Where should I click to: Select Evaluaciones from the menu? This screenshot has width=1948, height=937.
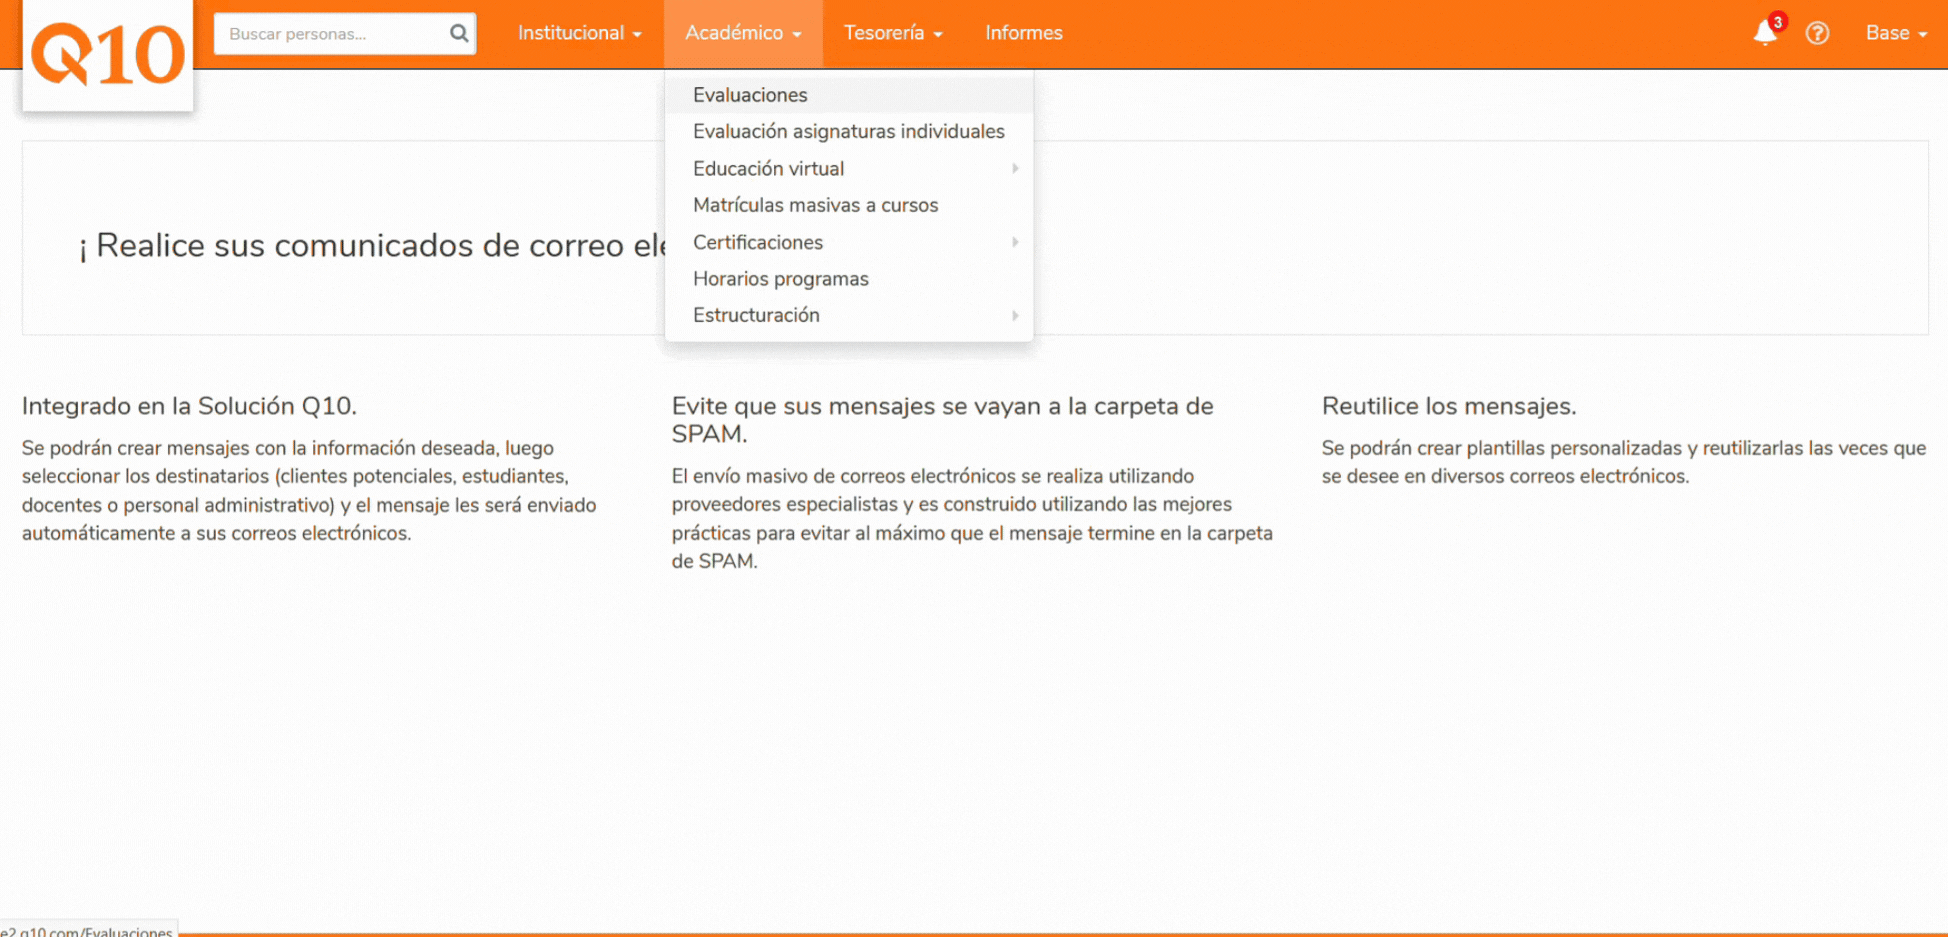click(x=849, y=95)
